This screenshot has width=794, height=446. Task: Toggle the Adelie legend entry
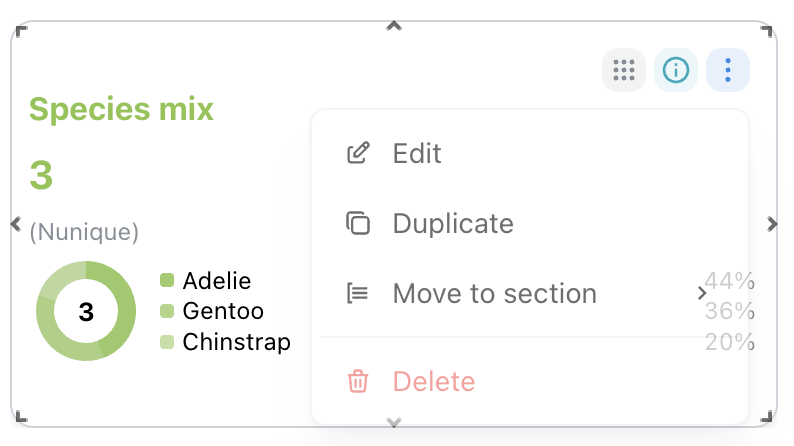click(205, 280)
